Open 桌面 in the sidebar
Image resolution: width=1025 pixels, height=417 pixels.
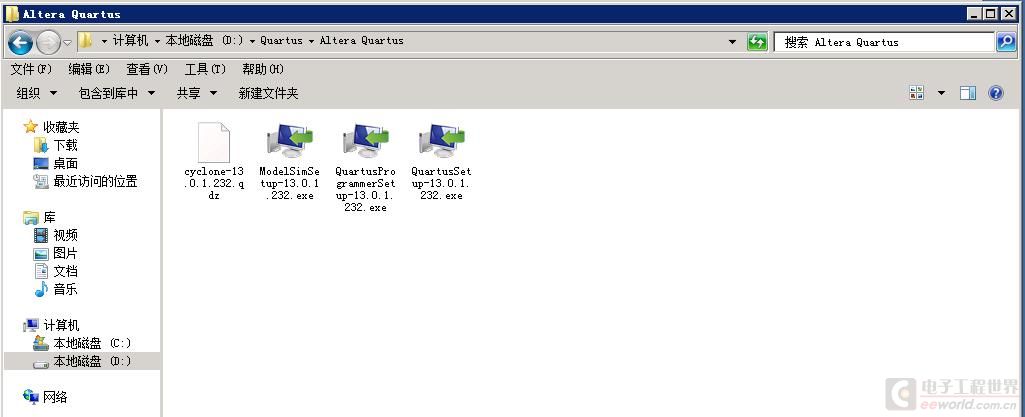point(65,163)
